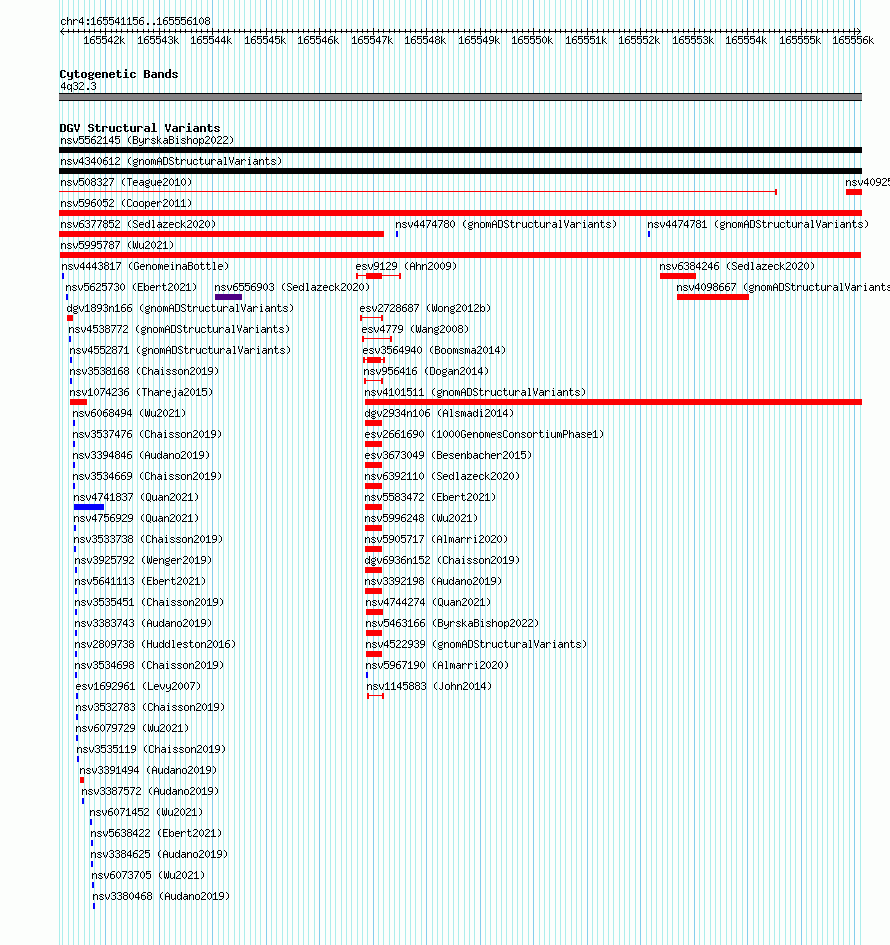Open nsv5583472 (Ebert2021) label
890x945 pixels.
pyautogui.click(x=430, y=498)
